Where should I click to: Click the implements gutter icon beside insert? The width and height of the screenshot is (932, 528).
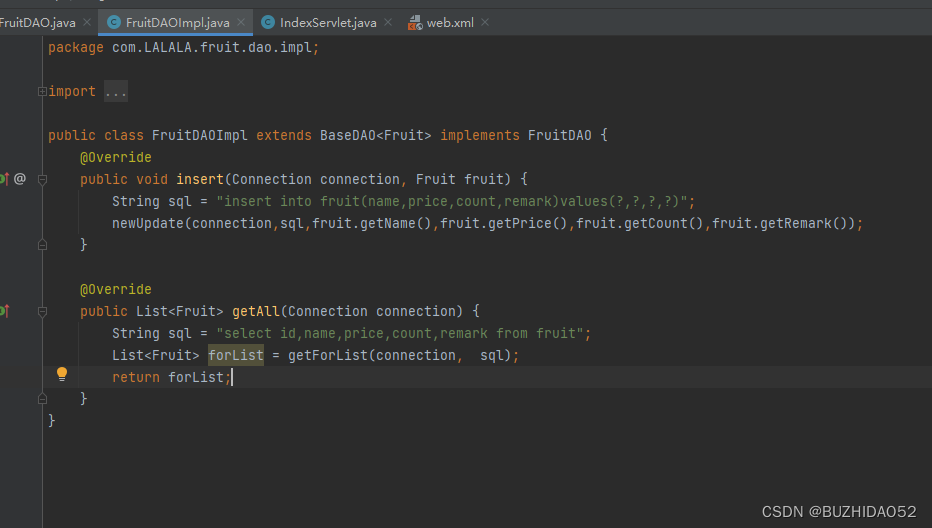click(x=4, y=178)
